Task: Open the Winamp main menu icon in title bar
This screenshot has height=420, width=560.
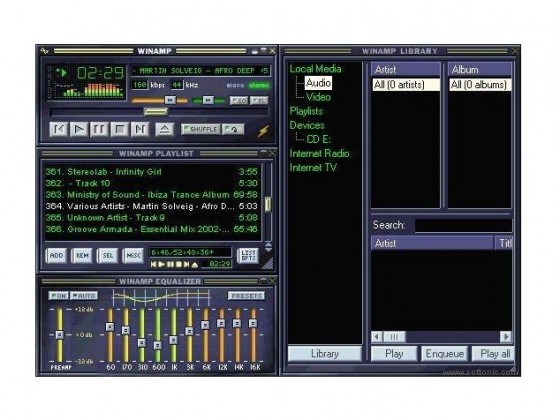Action: point(44,51)
